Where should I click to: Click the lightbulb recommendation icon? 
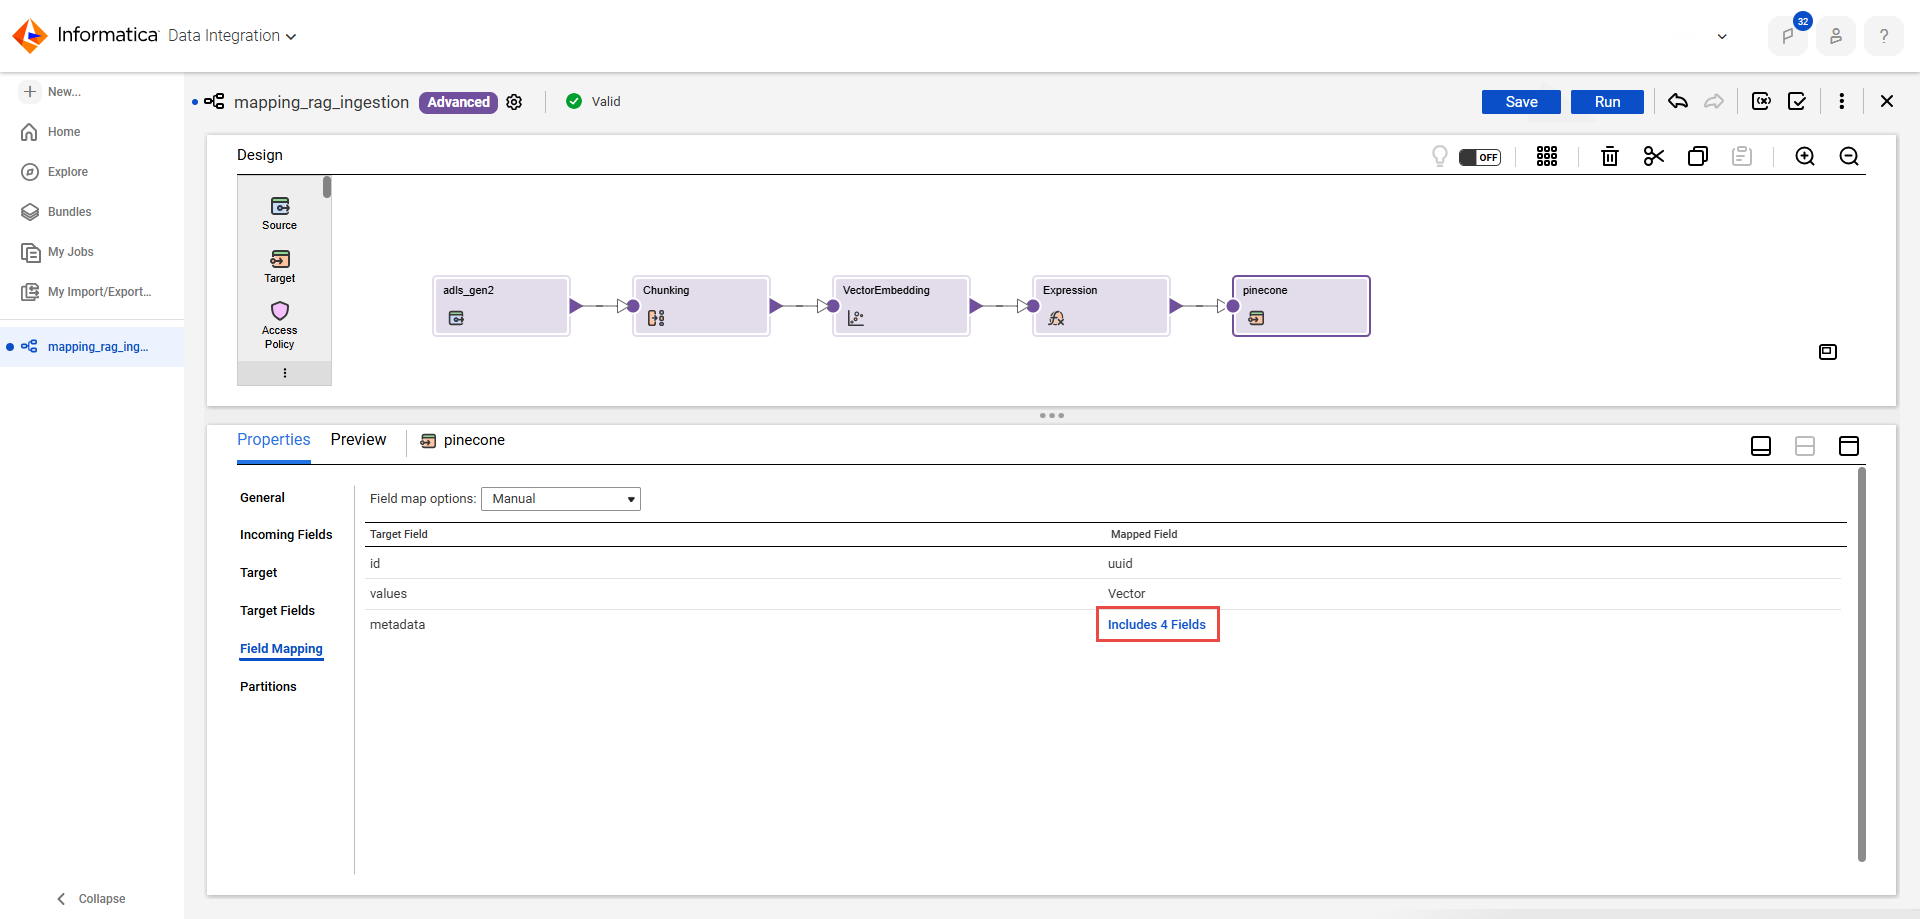[x=1440, y=156]
